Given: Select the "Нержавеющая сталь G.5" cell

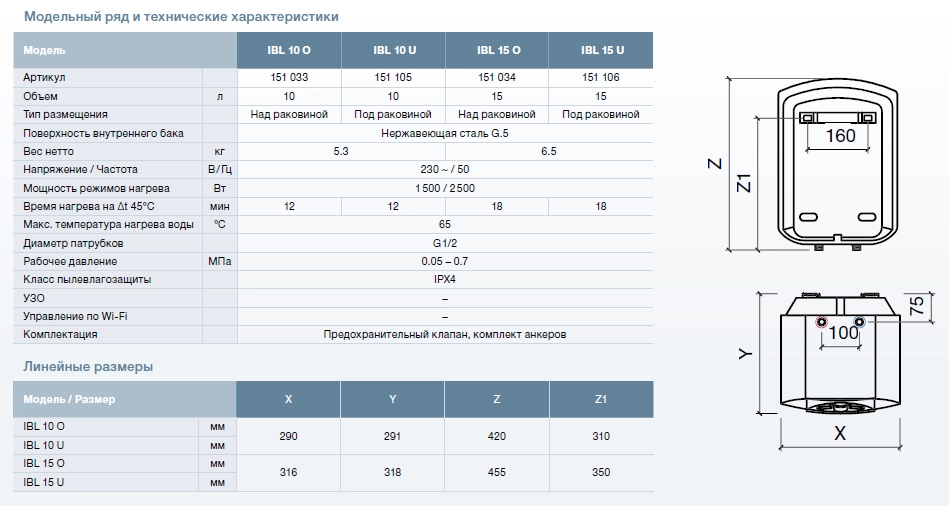Looking at the screenshot, I should 445,133.
